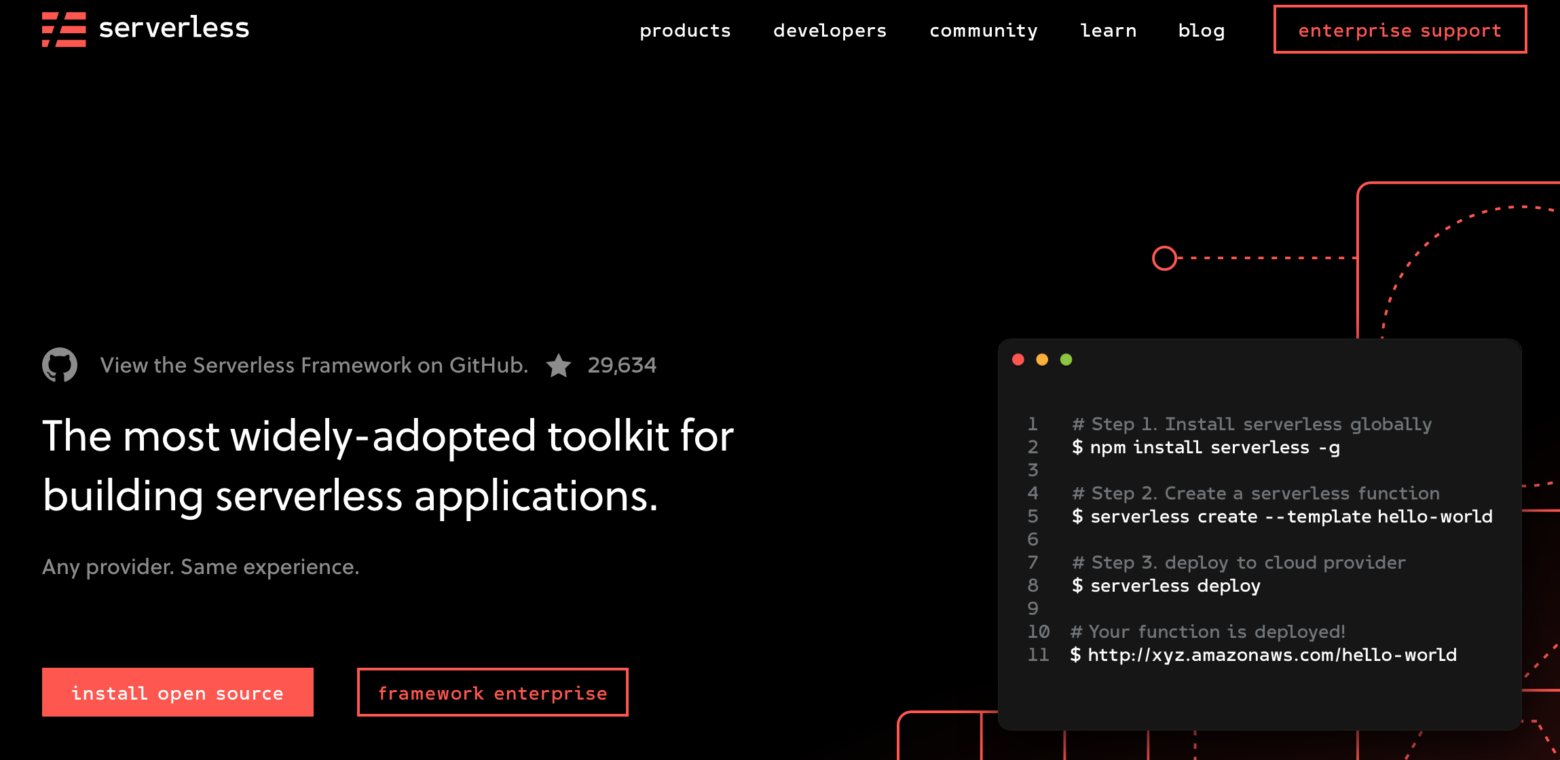Click 'Any provider. Same experience.' text

[201, 567]
